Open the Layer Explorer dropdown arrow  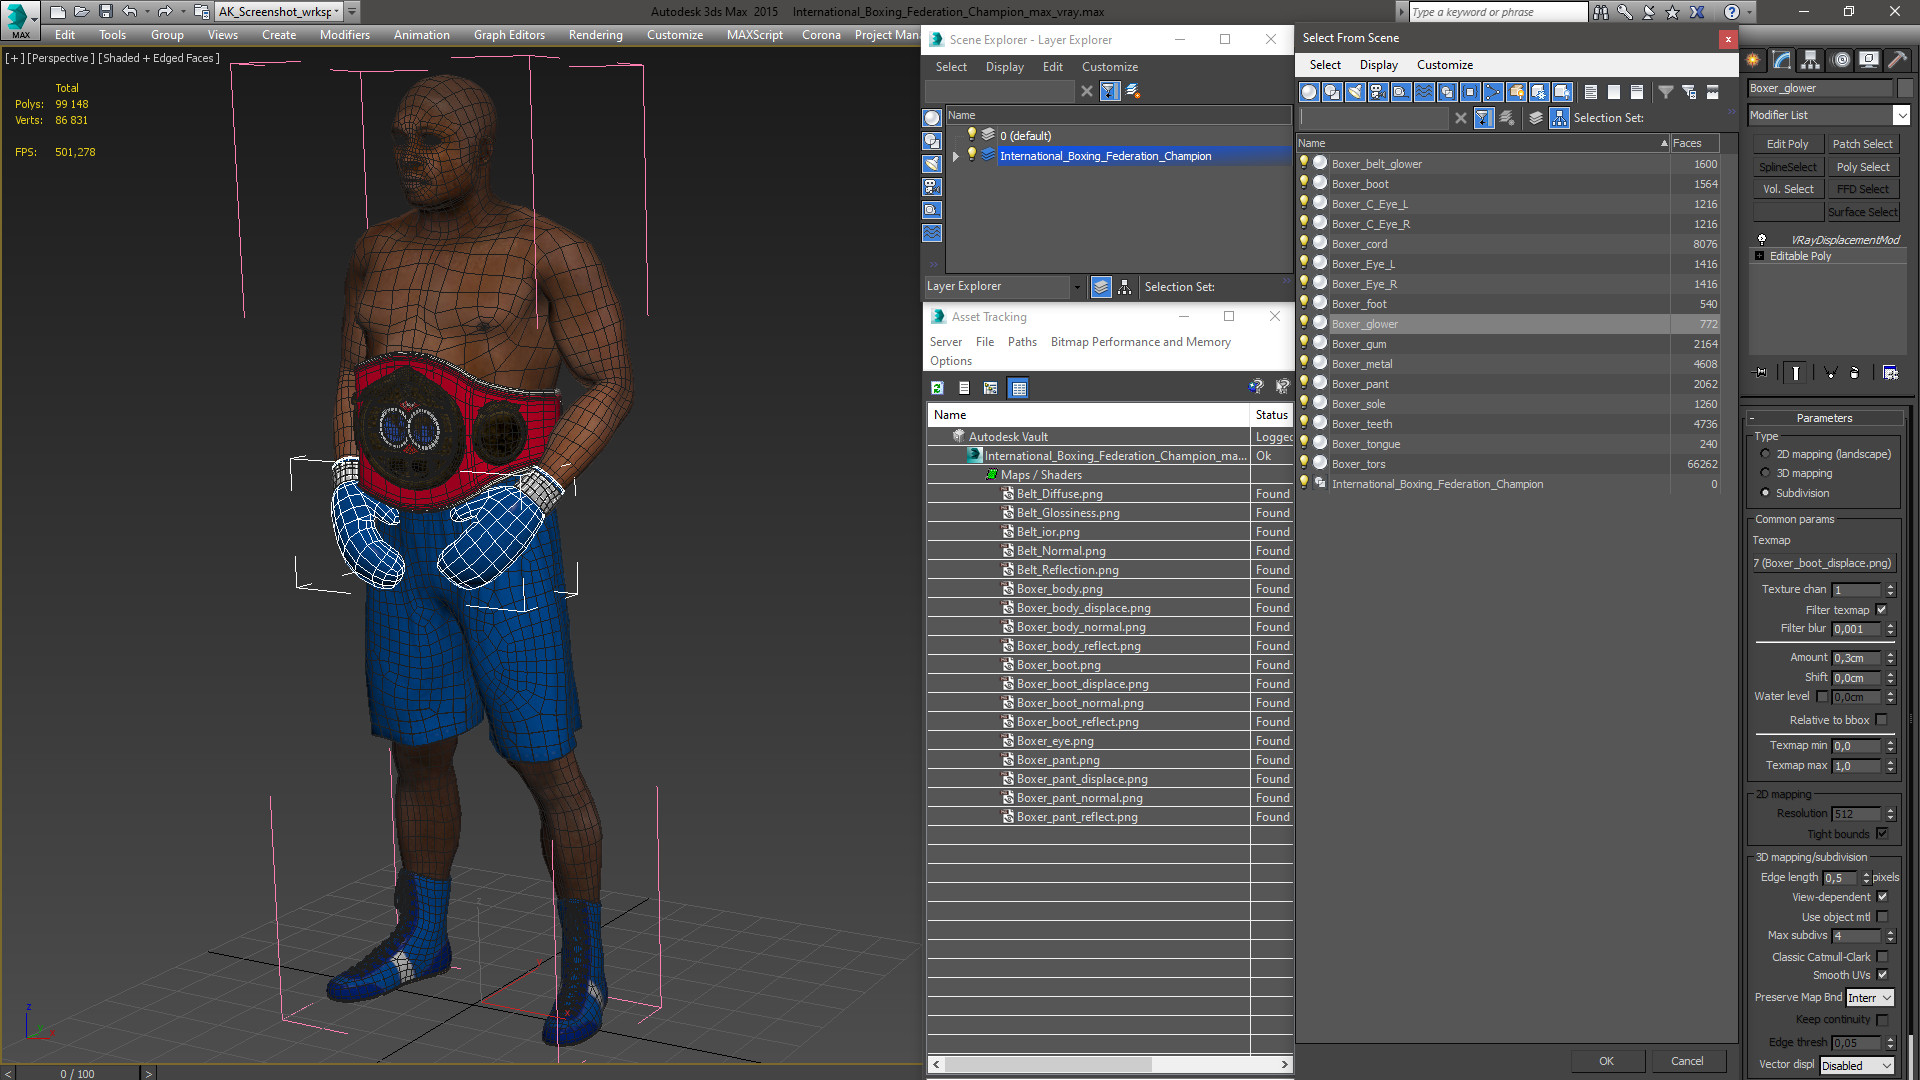pos(1077,287)
